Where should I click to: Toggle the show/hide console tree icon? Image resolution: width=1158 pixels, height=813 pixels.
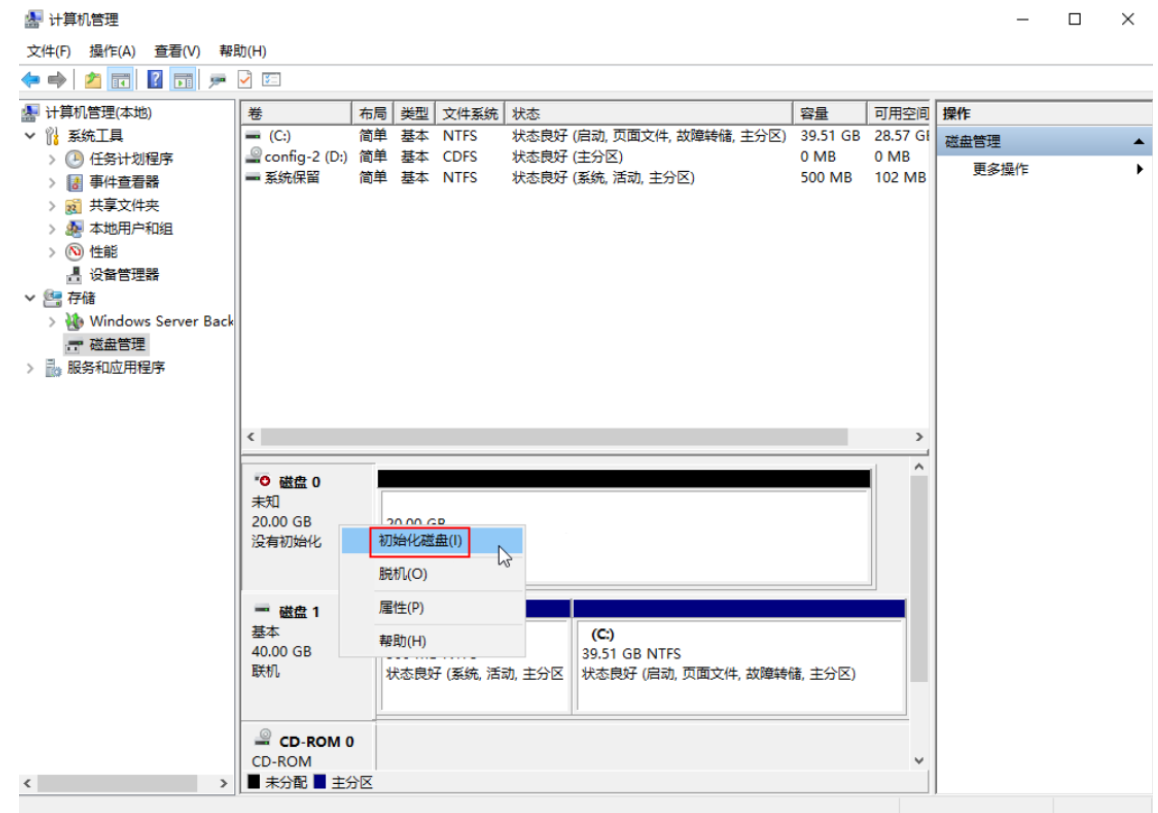120,80
